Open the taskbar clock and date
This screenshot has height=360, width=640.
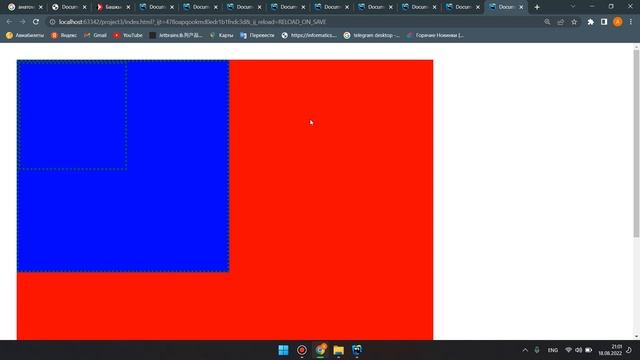610,350
